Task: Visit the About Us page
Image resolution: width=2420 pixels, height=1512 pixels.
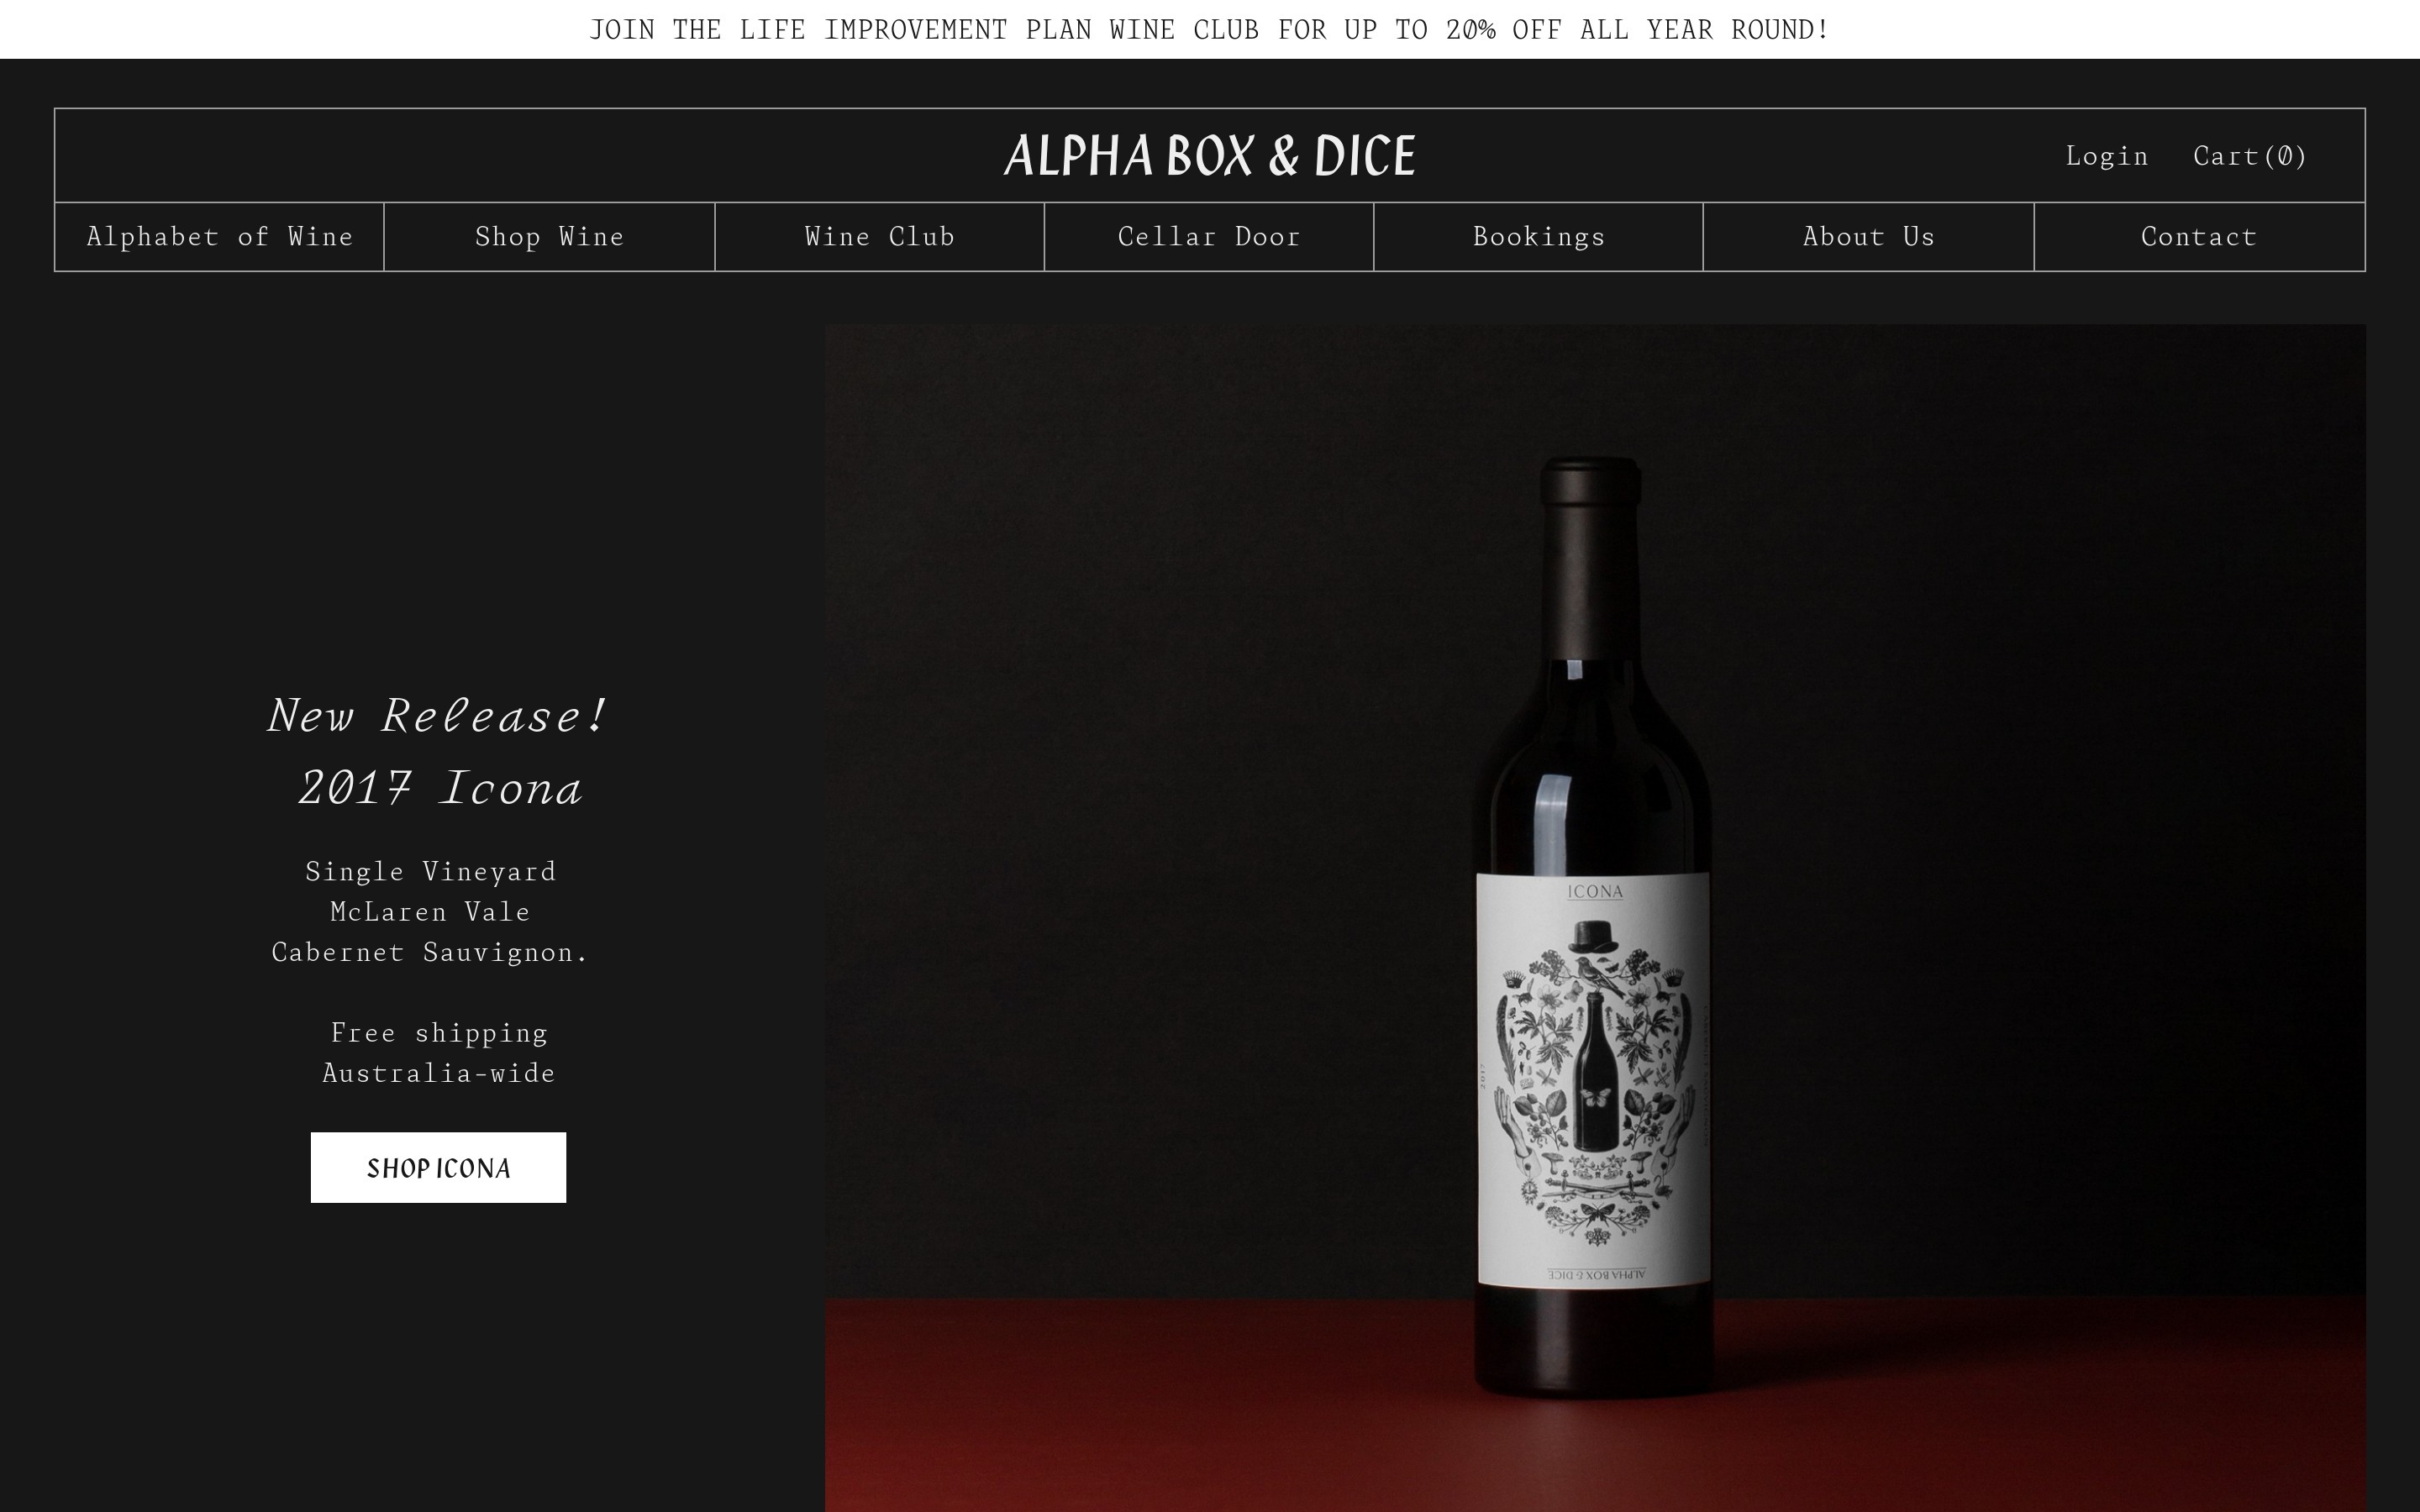Action: click(1868, 236)
